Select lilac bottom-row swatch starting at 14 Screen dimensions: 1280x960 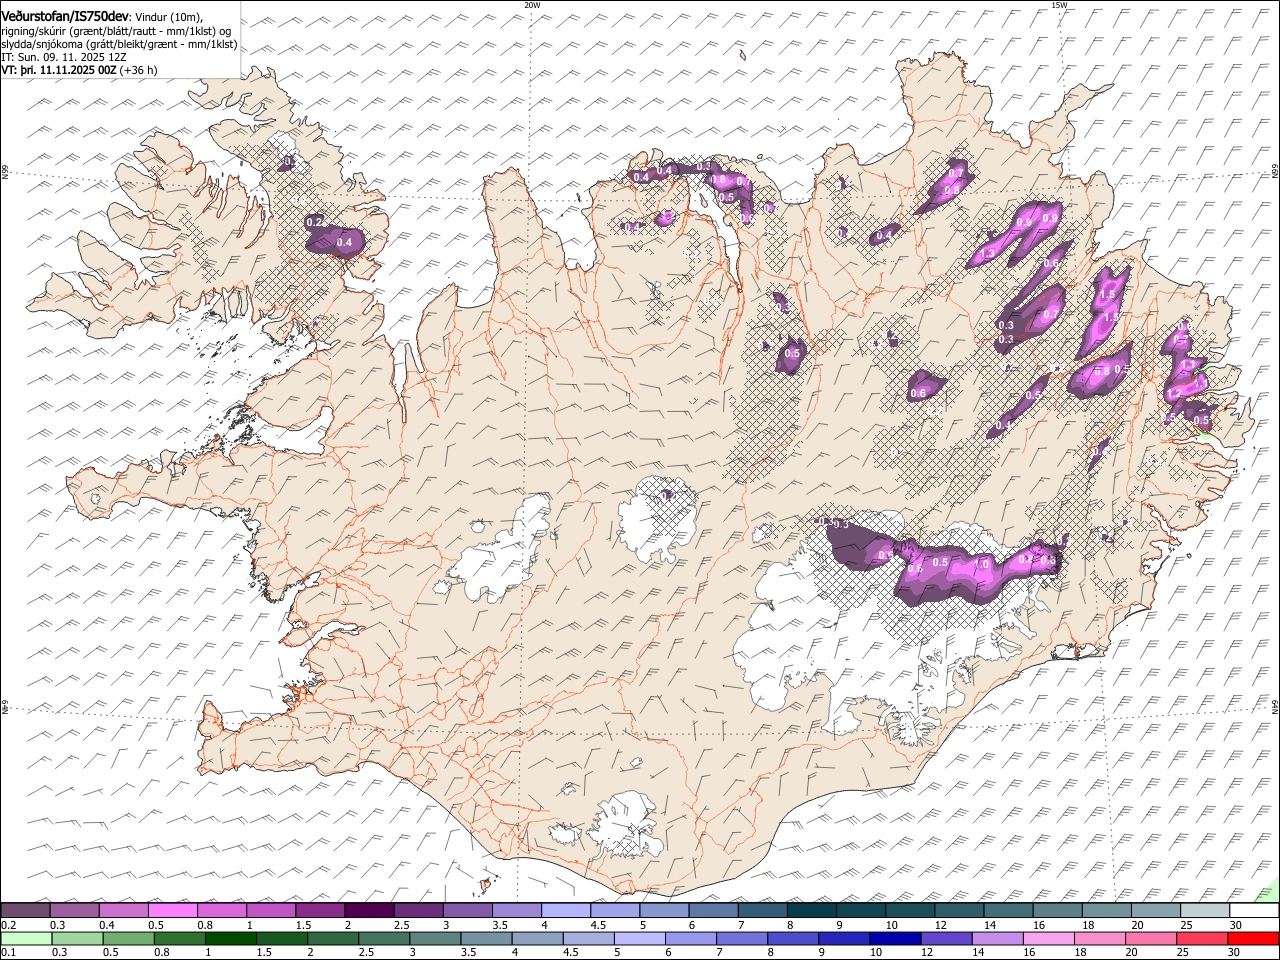996,938
